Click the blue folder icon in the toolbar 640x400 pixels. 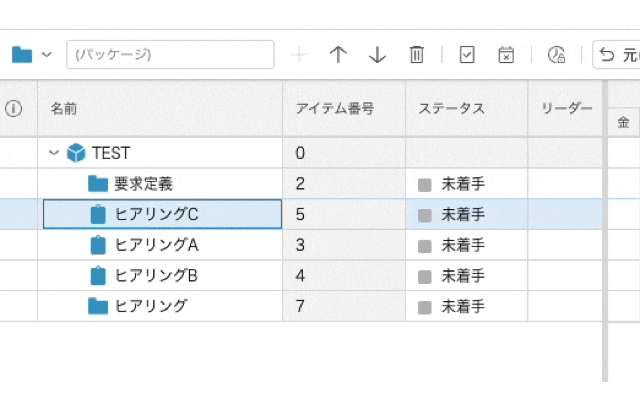tap(22, 54)
